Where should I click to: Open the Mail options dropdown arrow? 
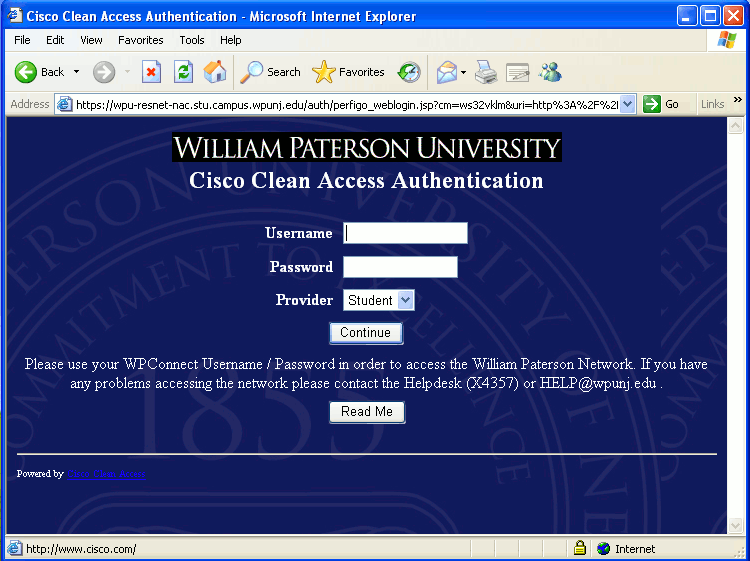pos(463,73)
